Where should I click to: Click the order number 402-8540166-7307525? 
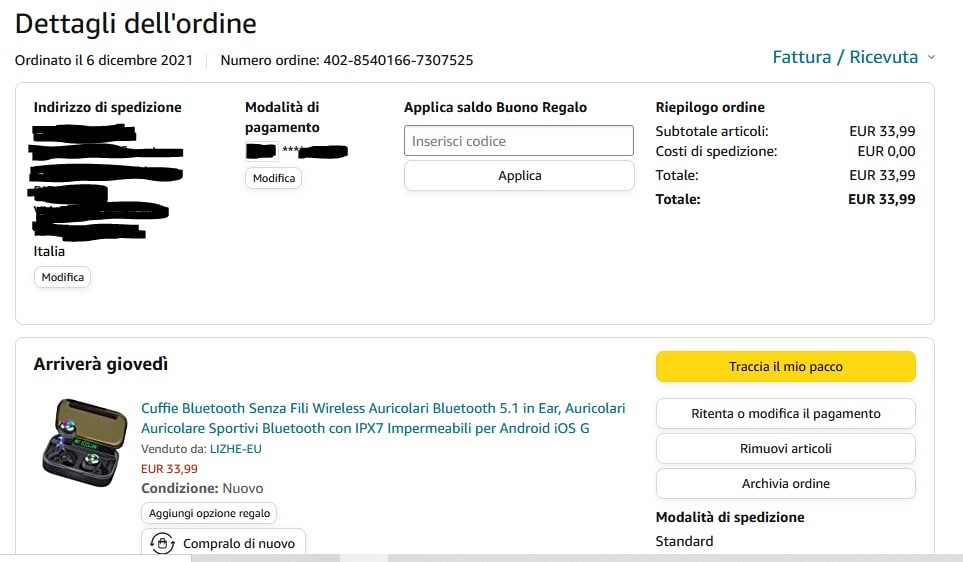[x=397, y=60]
